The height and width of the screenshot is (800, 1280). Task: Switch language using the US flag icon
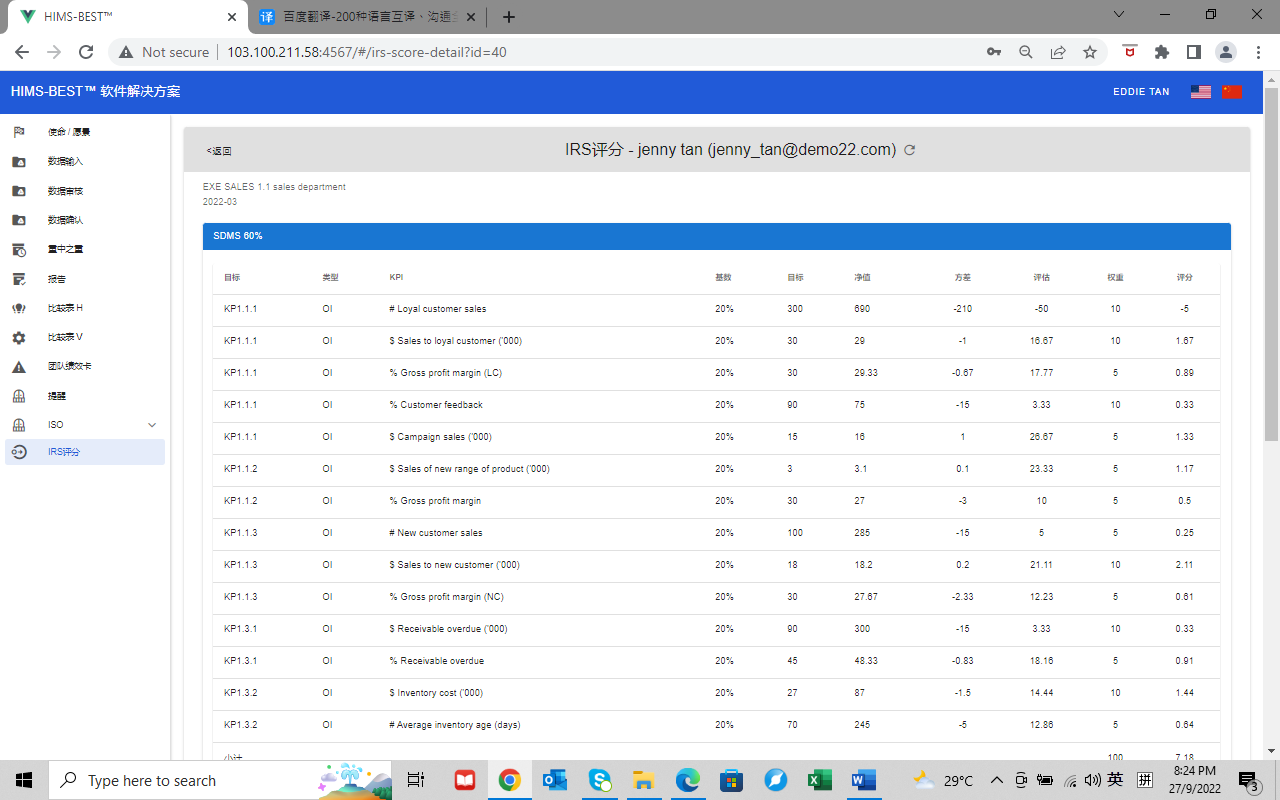point(1201,92)
